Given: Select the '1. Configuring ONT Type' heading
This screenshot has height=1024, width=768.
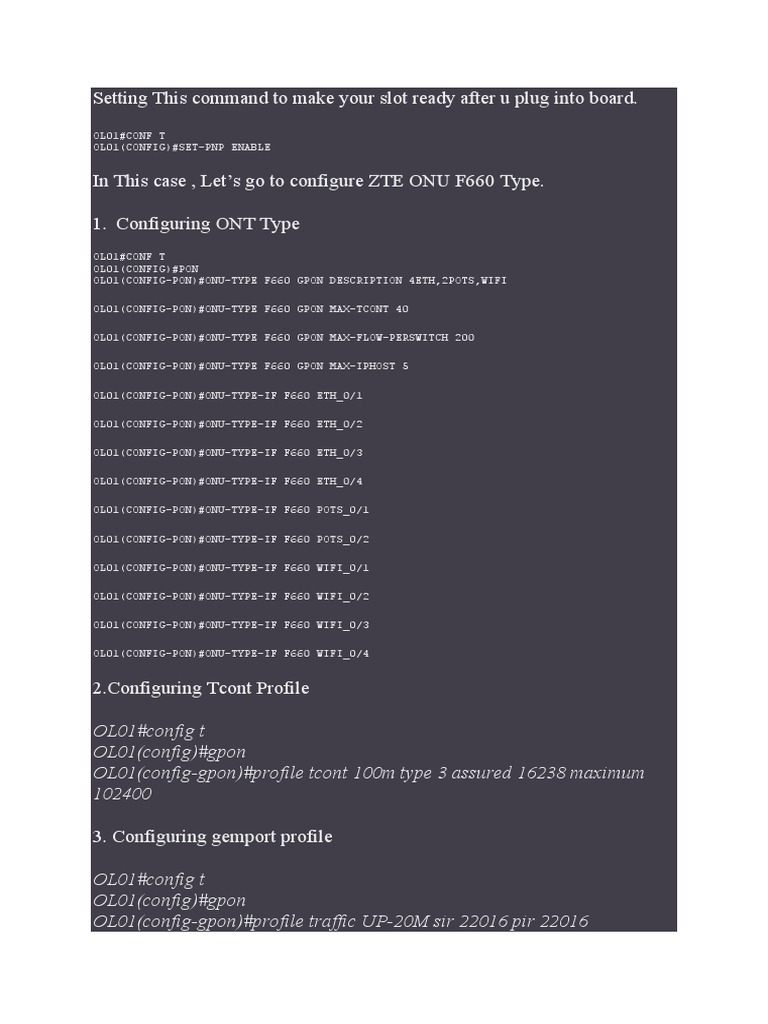Looking at the screenshot, I should [x=196, y=224].
